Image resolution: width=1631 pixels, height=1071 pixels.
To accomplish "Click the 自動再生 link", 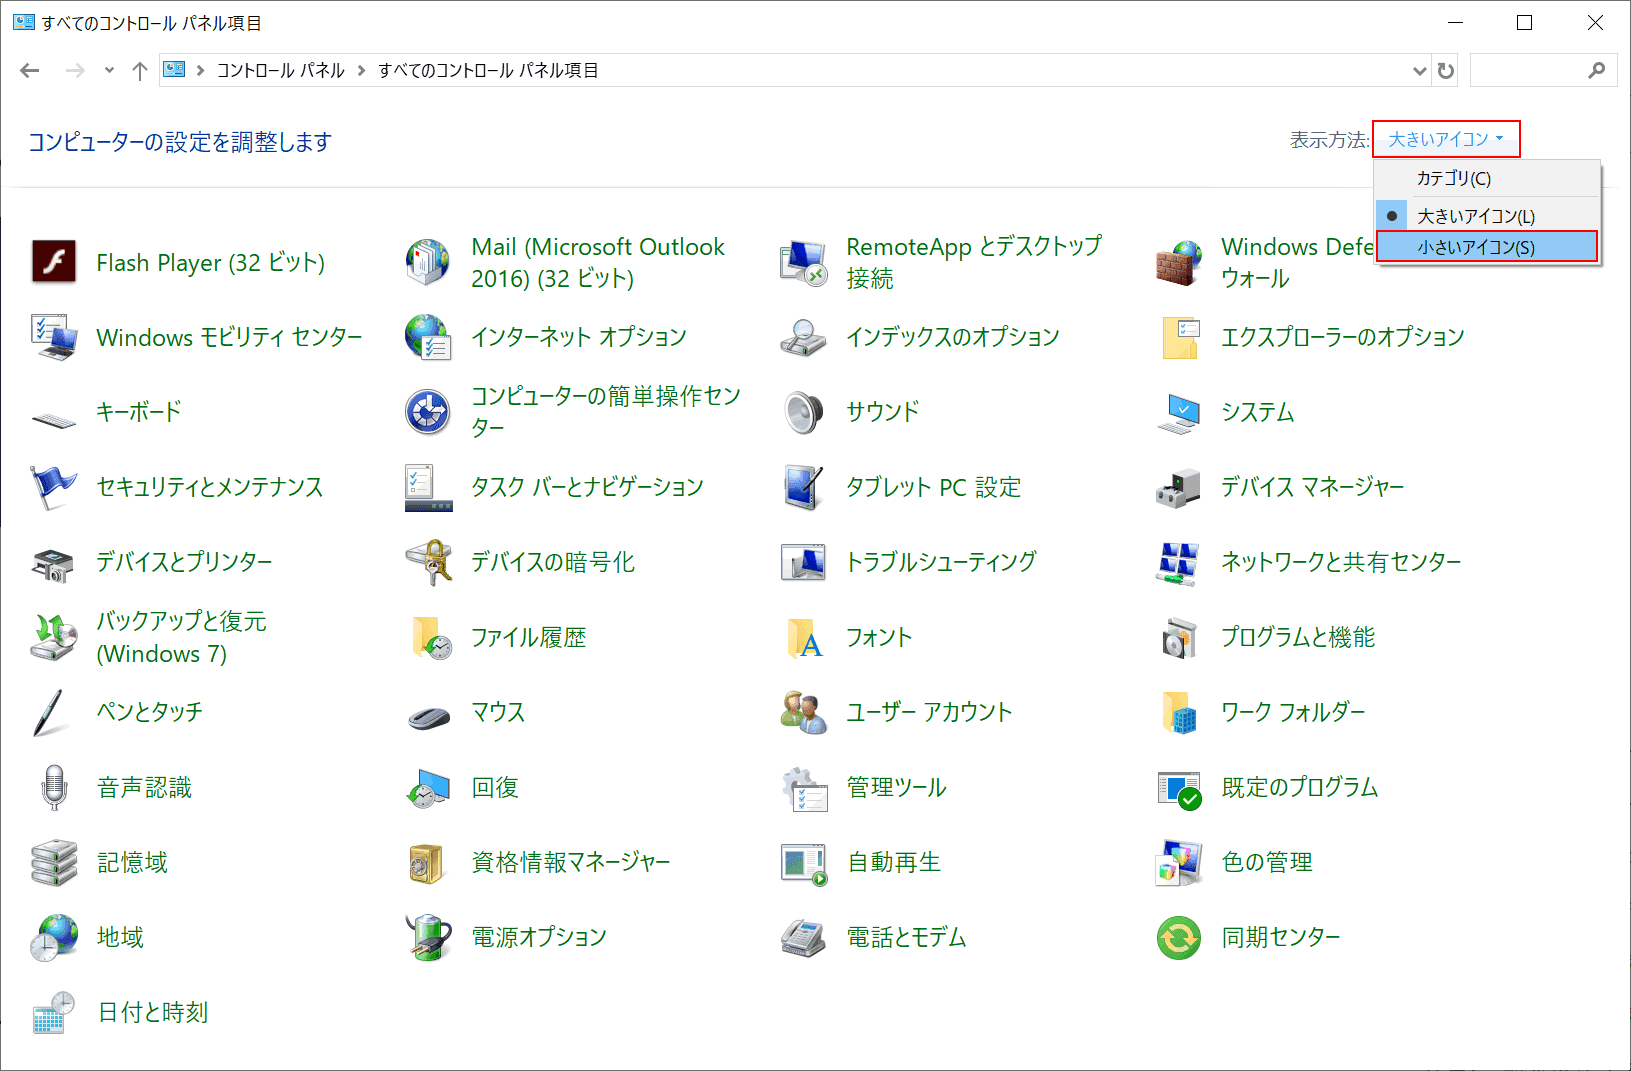I will 894,862.
